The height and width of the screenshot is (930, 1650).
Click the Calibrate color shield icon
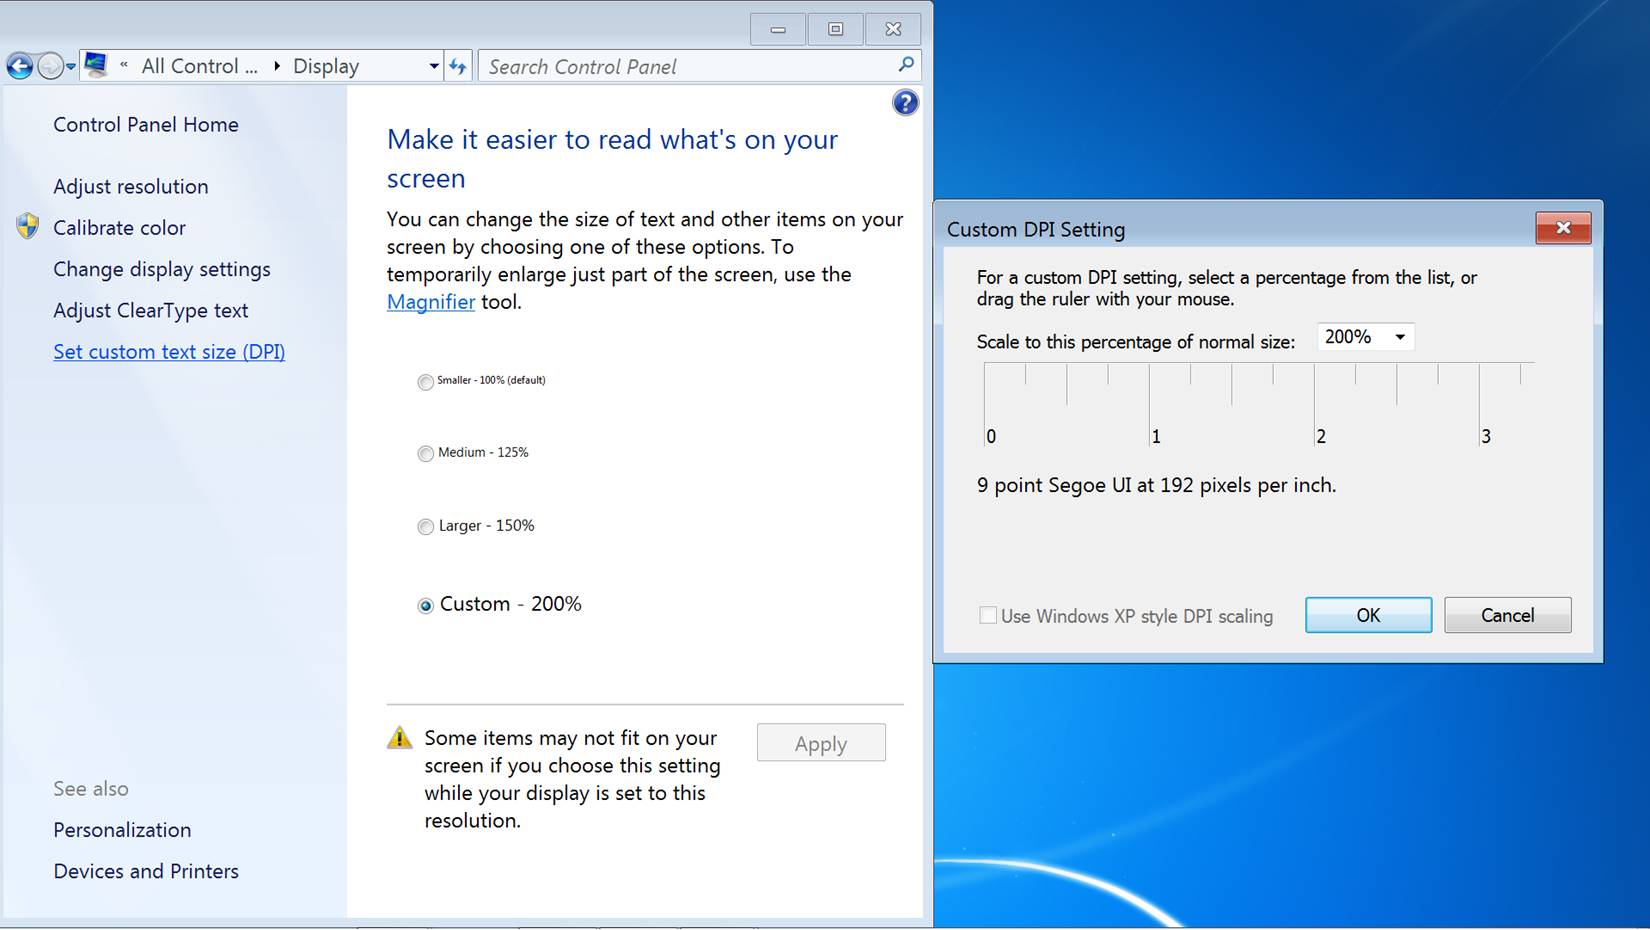point(28,226)
